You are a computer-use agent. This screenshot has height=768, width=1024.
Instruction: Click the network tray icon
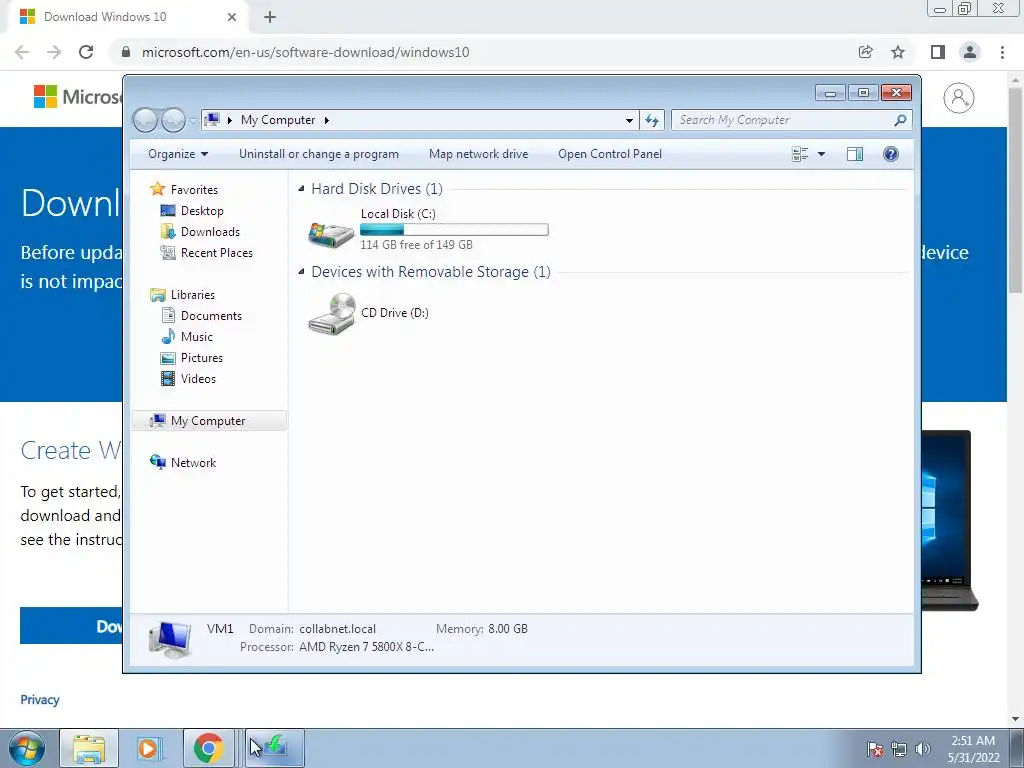tap(899, 750)
